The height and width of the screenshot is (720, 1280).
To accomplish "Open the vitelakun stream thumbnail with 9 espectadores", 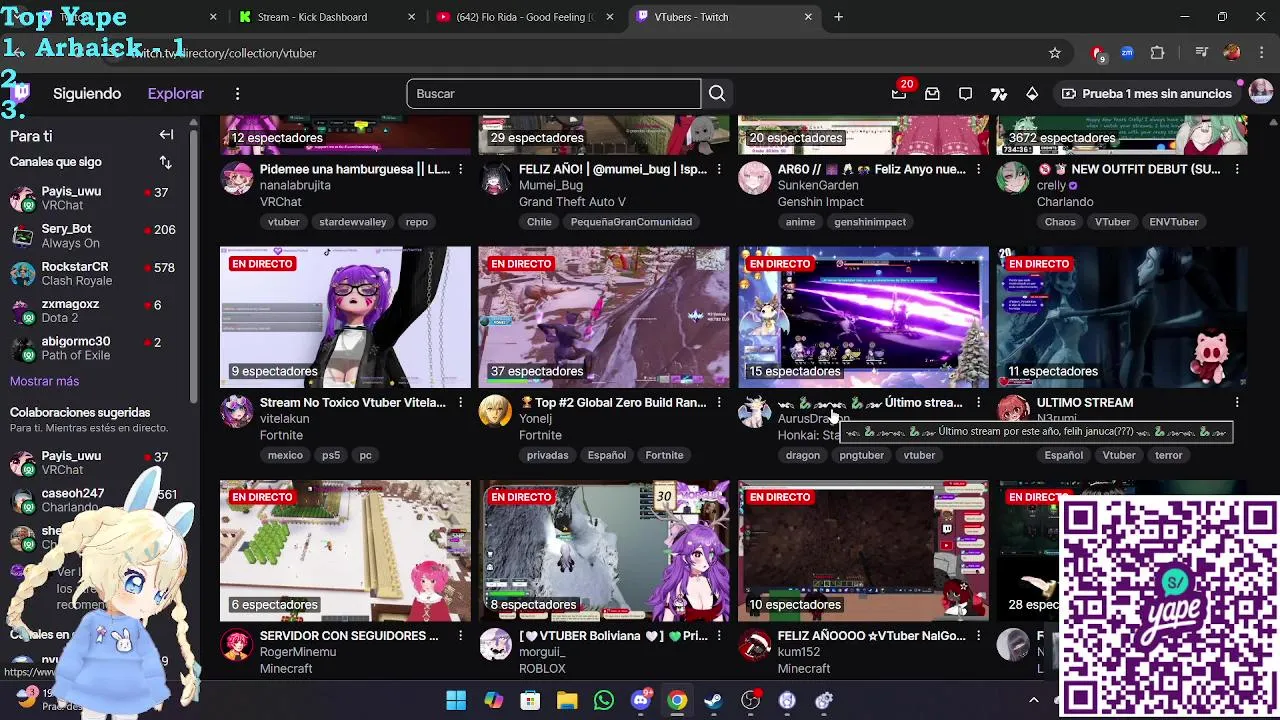I will pos(345,317).
